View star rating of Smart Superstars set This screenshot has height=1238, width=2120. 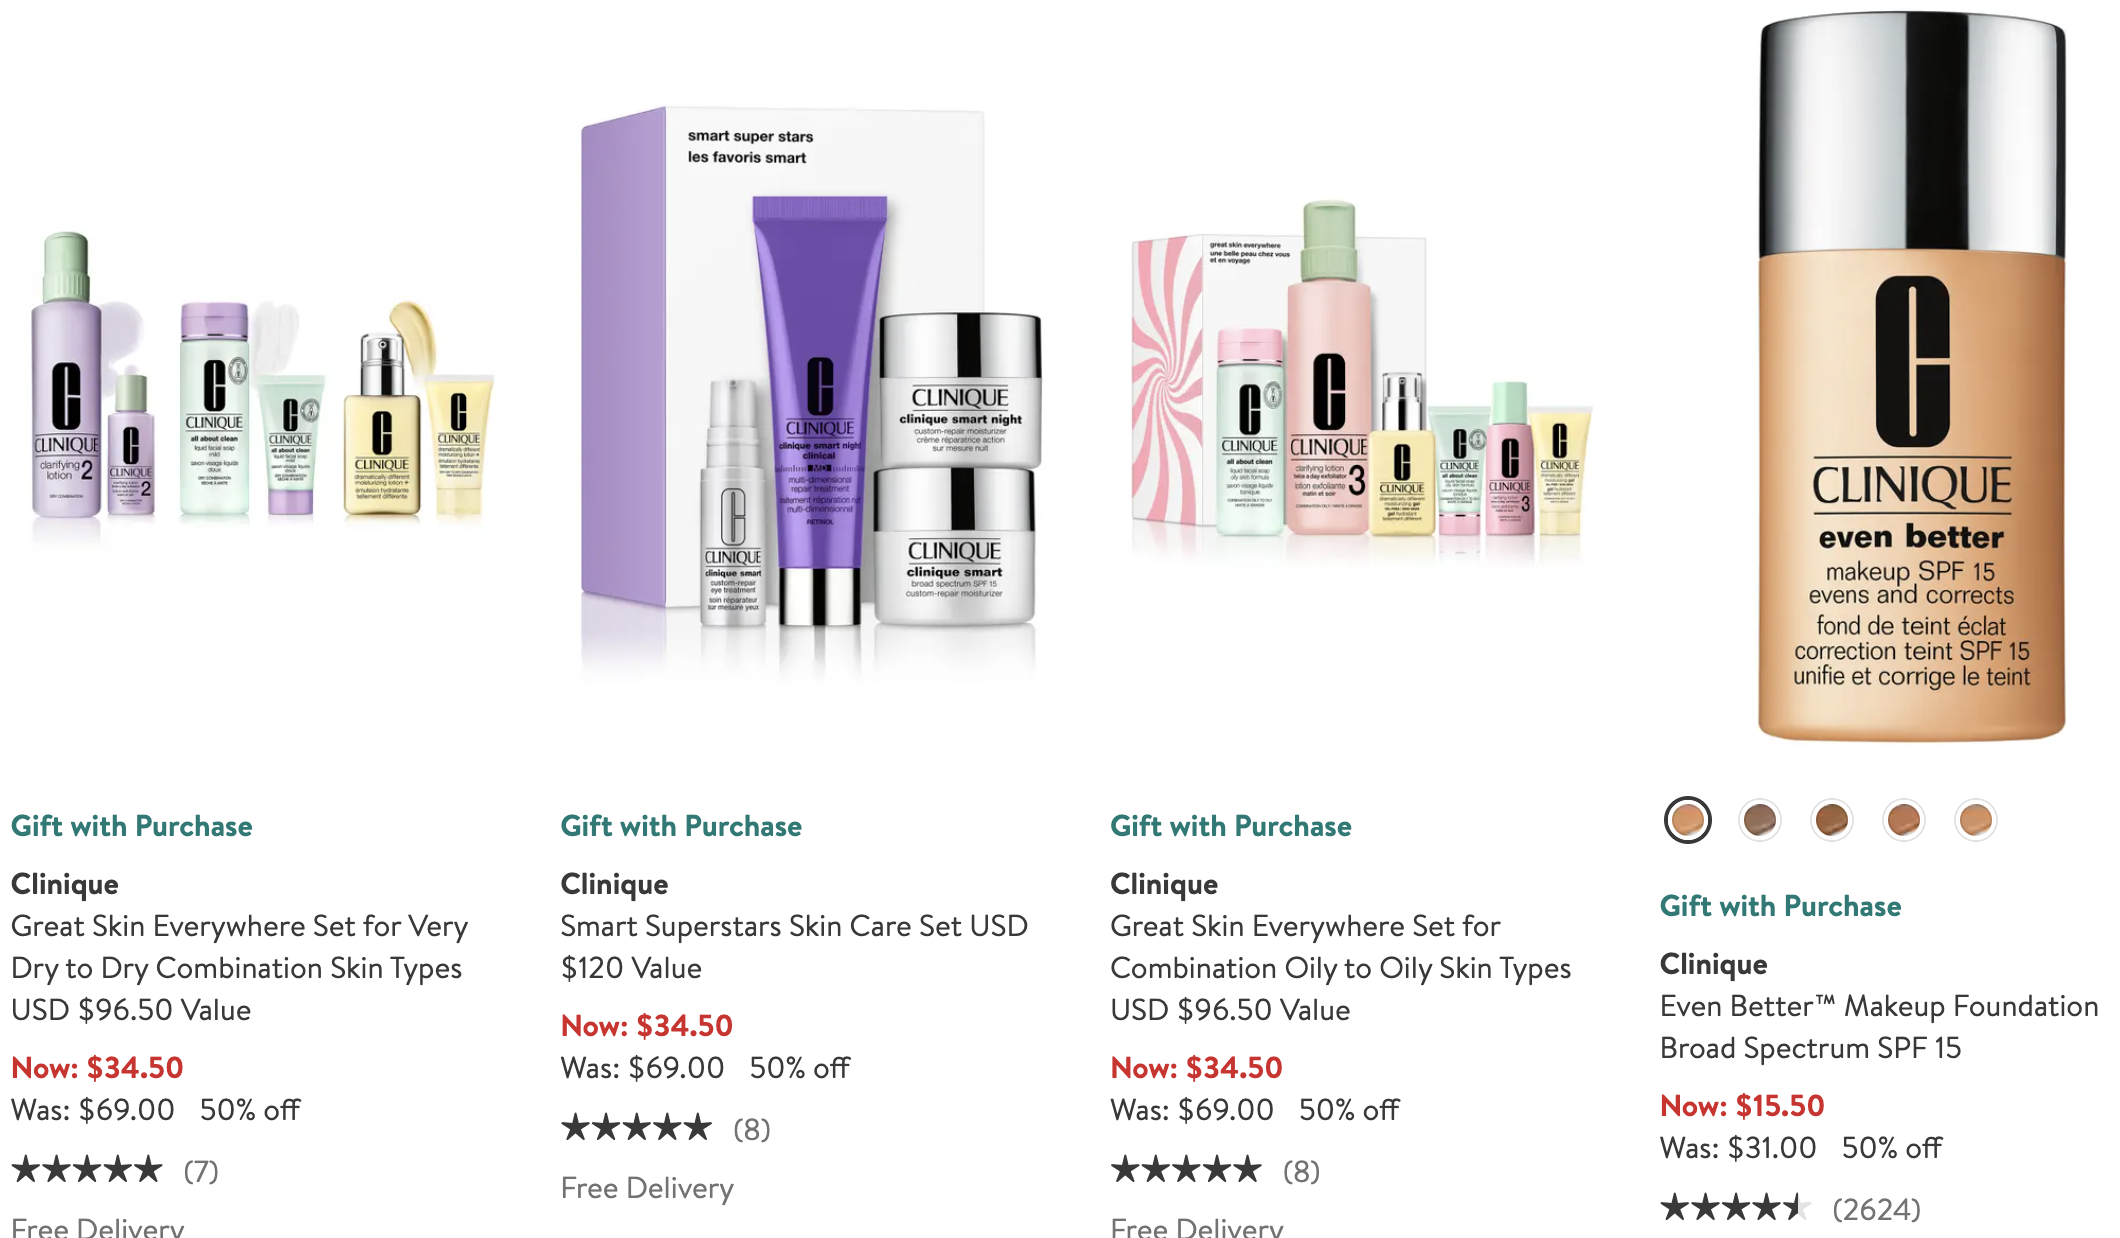(x=665, y=1128)
